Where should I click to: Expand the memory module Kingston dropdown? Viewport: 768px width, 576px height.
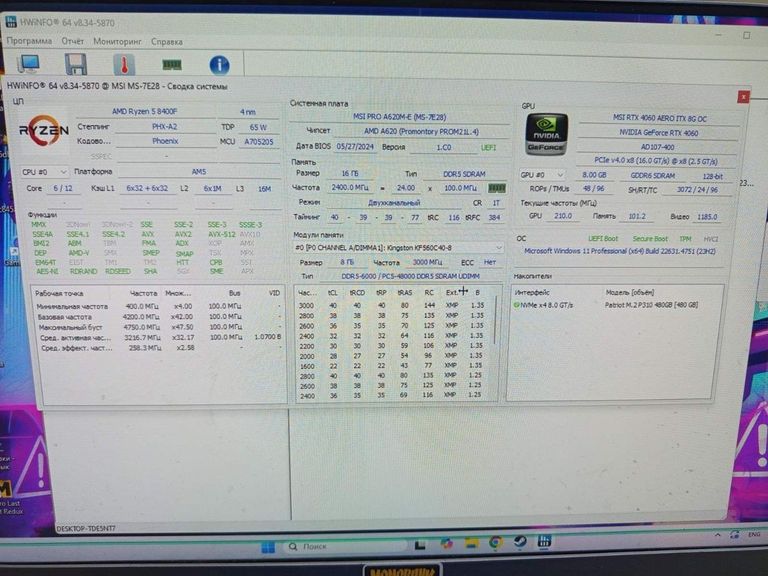pyautogui.click(x=398, y=248)
